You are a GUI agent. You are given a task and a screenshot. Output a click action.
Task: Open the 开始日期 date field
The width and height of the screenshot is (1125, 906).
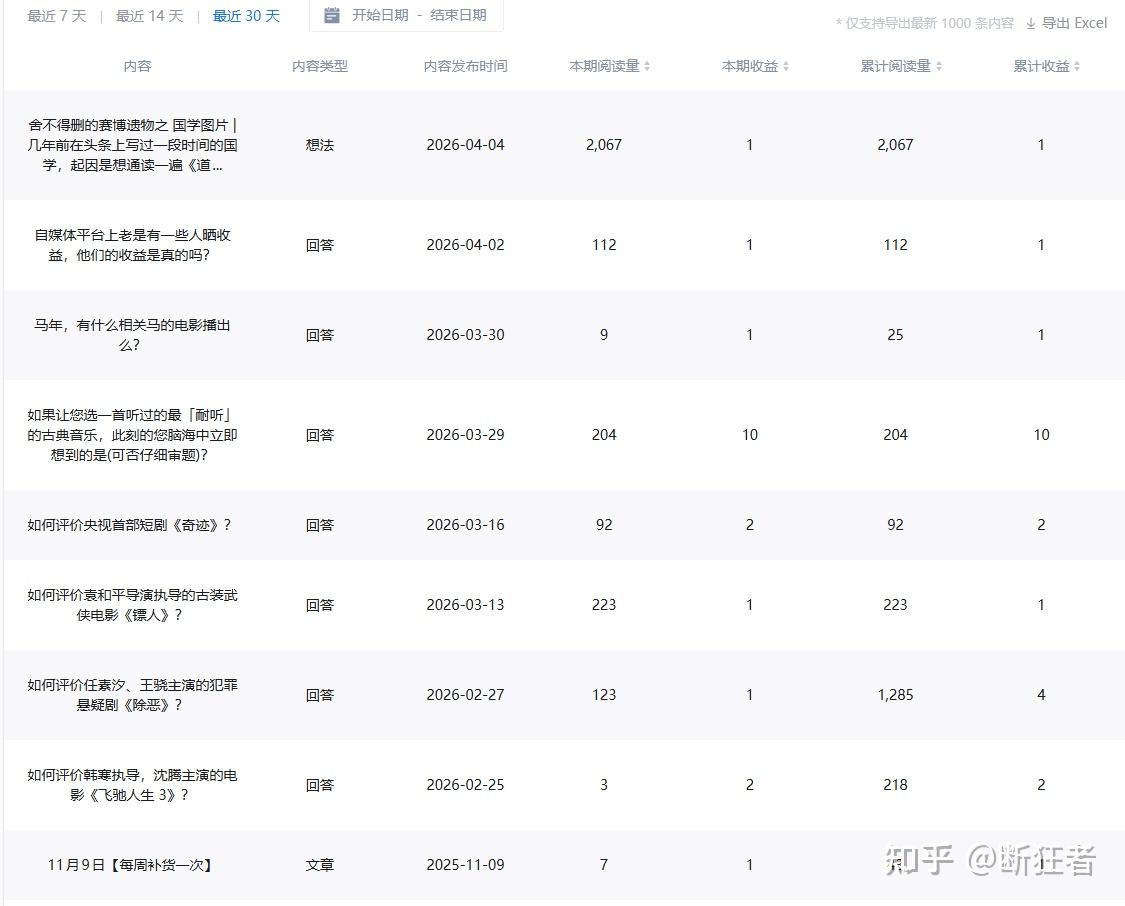coord(380,15)
